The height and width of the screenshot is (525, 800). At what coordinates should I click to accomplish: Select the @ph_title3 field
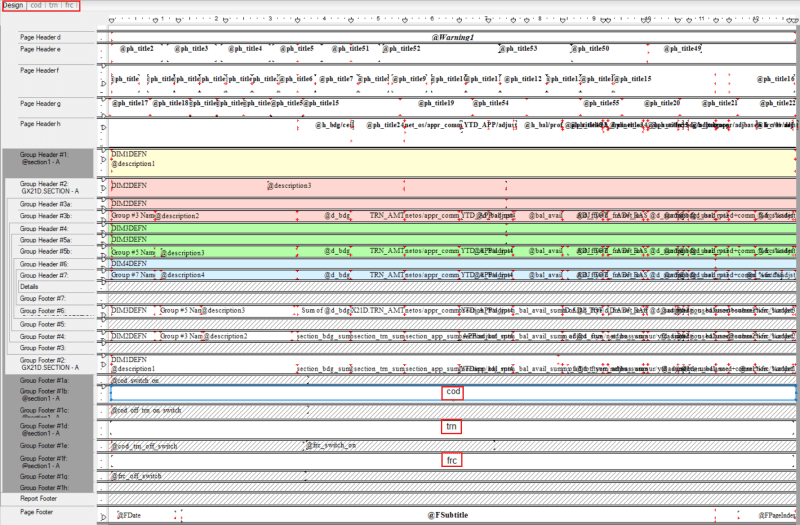191,49
